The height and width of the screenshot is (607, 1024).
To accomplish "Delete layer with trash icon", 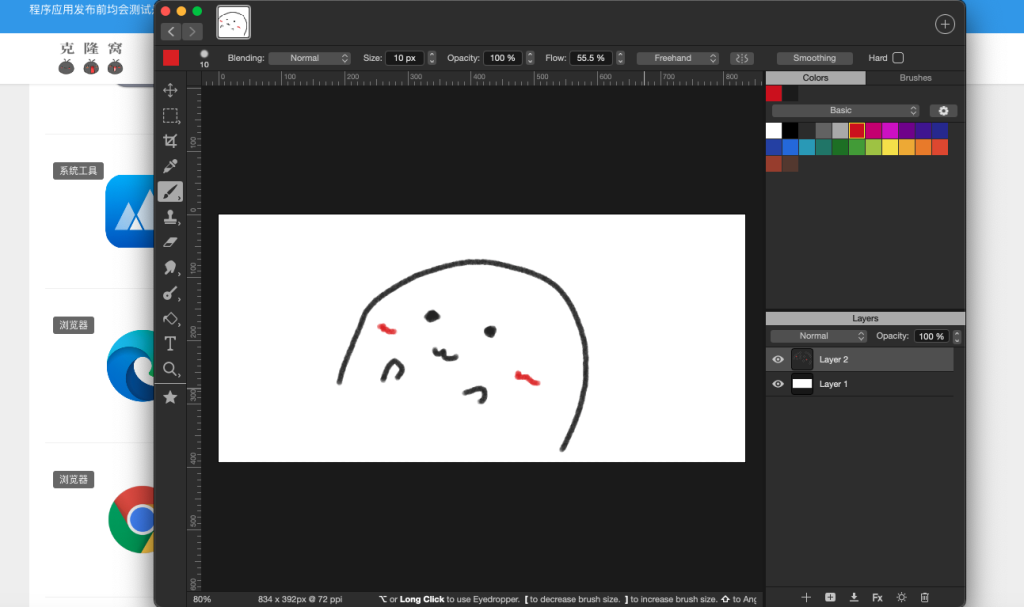I will pyautogui.click(x=924, y=597).
